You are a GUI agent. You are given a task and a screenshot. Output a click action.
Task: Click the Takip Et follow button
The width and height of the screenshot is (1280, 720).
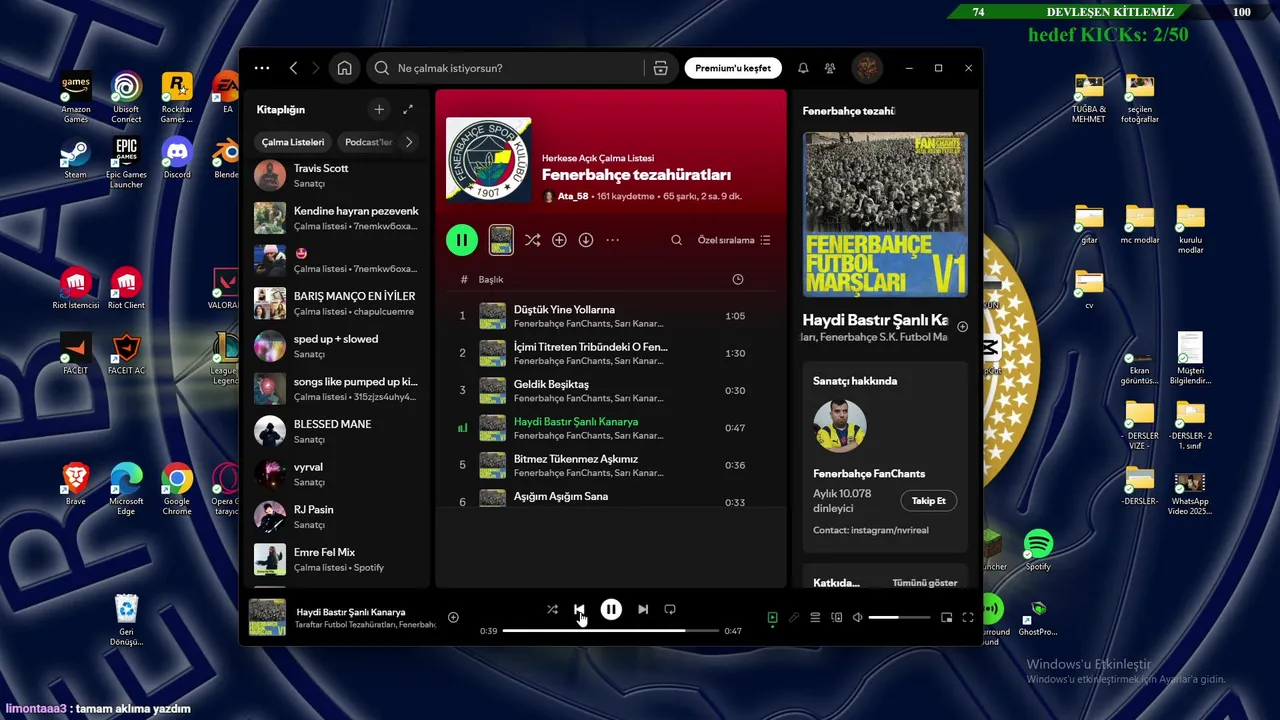[928, 501]
